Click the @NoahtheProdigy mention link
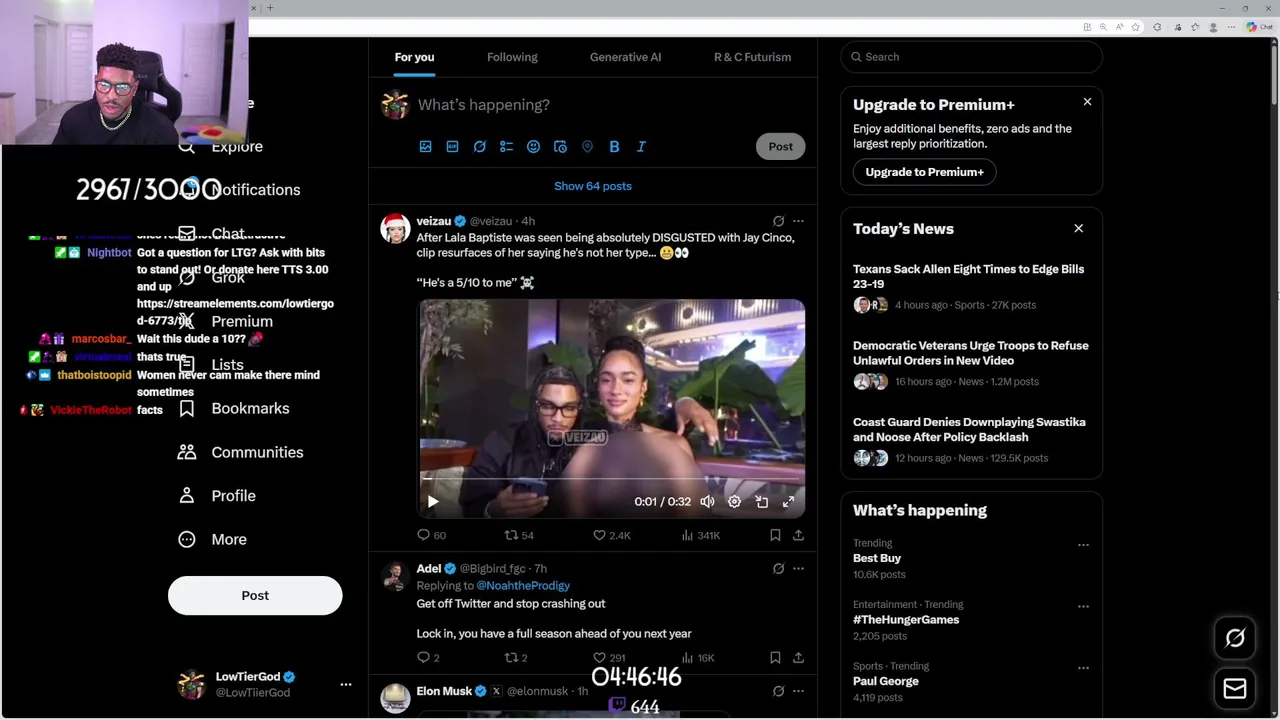This screenshot has width=1280, height=720. click(523, 585)
